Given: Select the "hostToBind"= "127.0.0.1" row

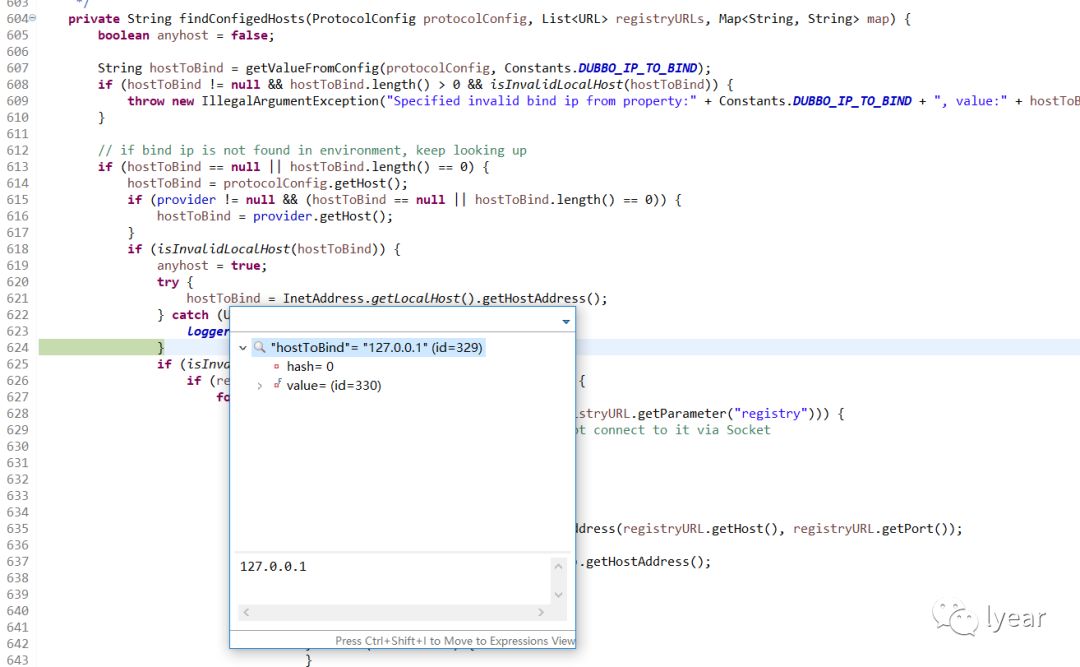Looking at the screenshot, I should 368,347.
